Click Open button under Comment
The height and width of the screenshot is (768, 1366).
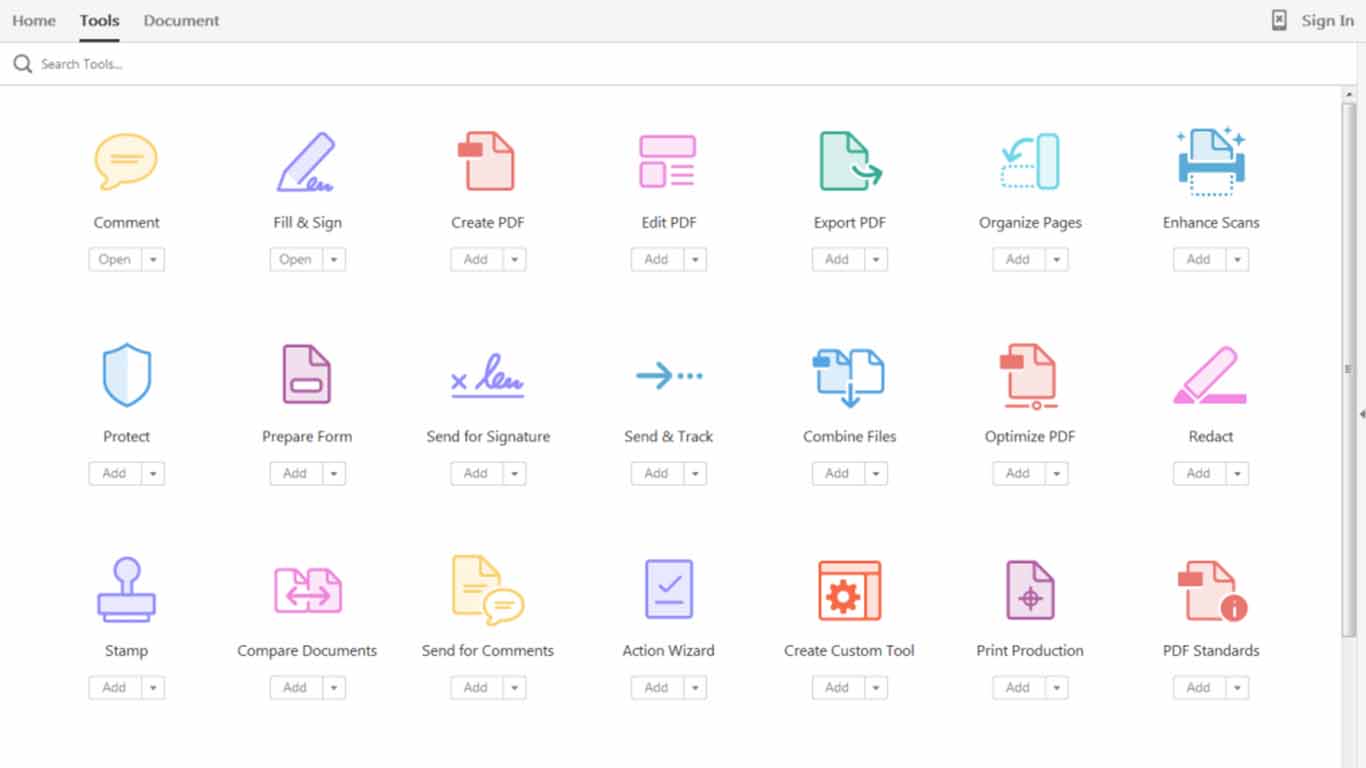[115, 260]
